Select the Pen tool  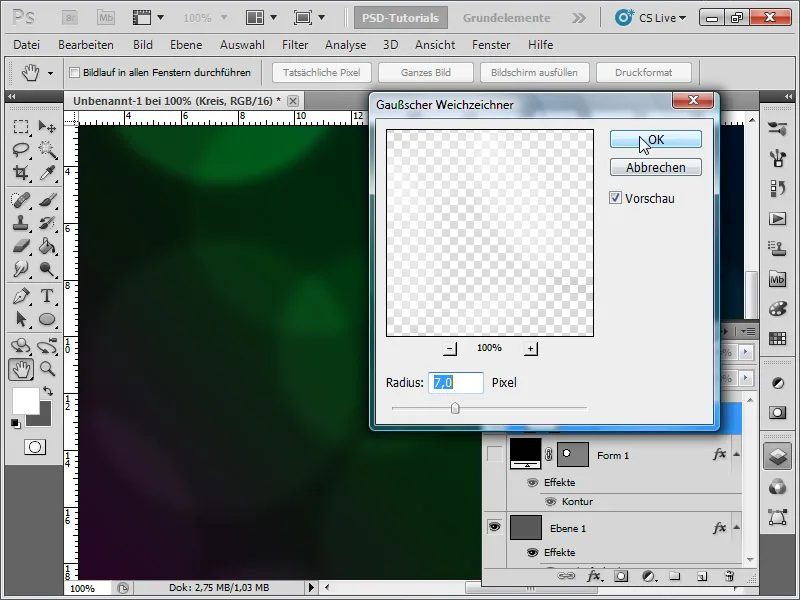20,296
